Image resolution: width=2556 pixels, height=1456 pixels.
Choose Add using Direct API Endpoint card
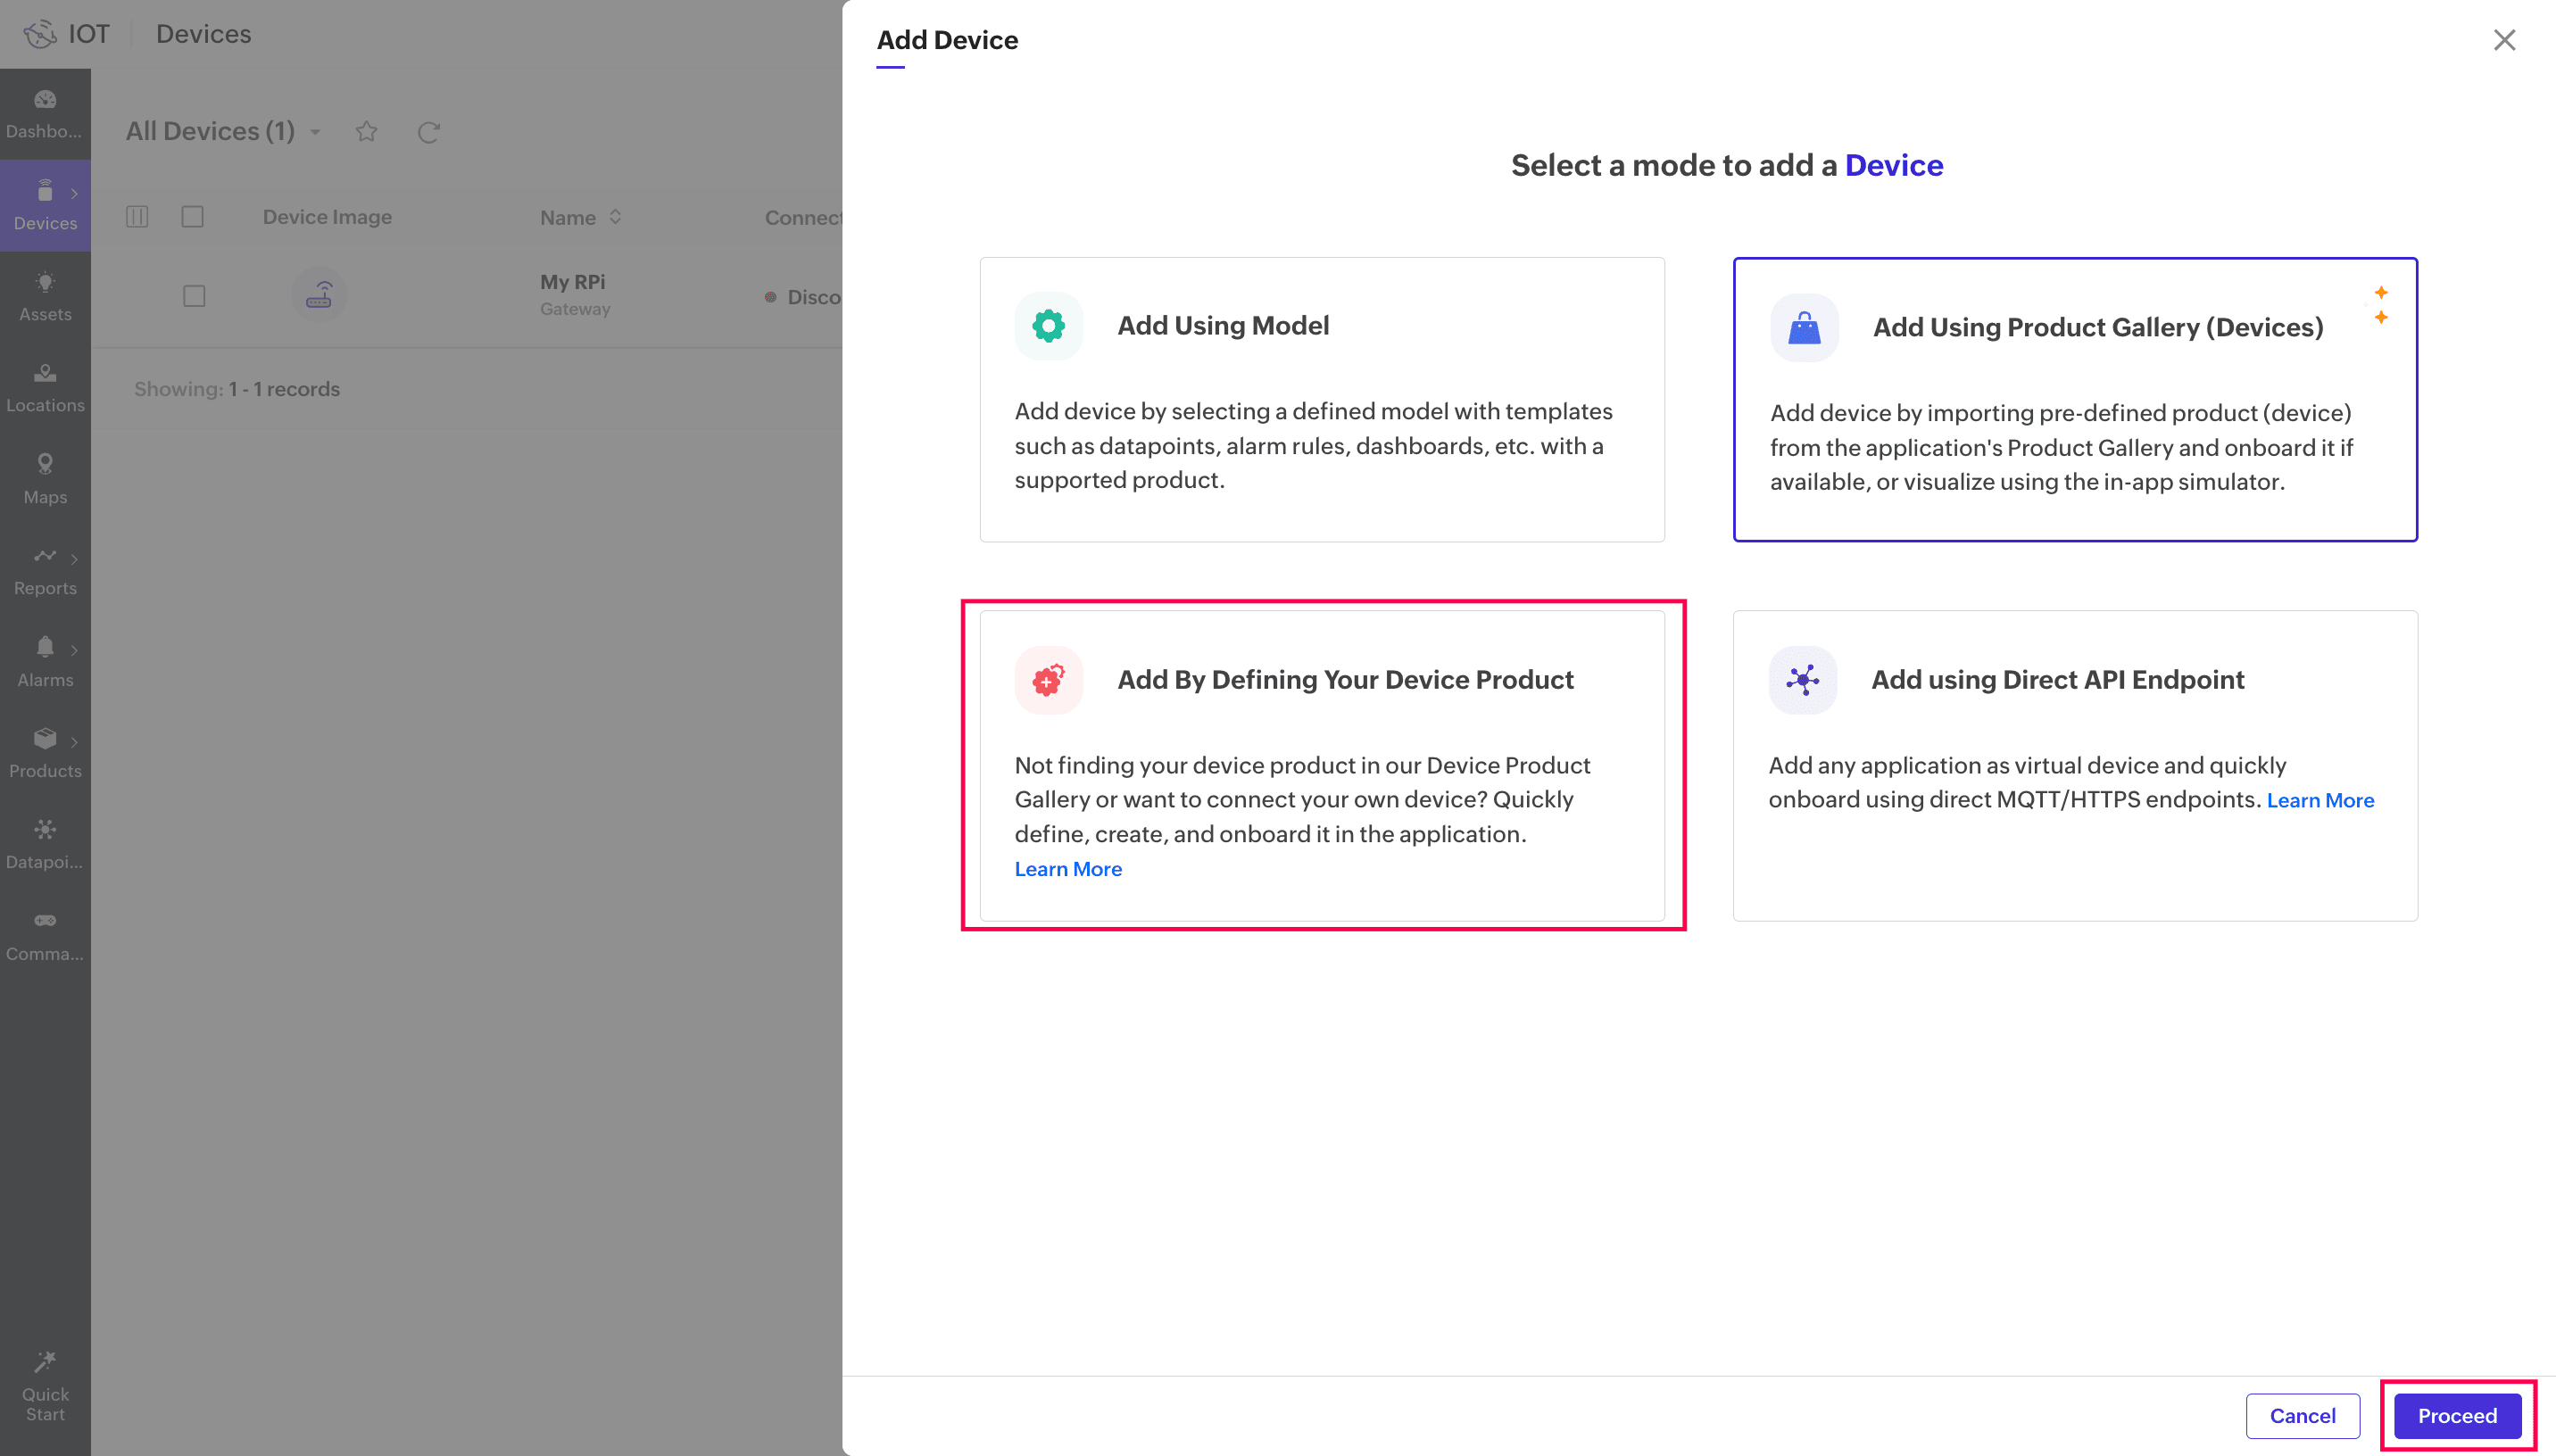coord(2074,764)
